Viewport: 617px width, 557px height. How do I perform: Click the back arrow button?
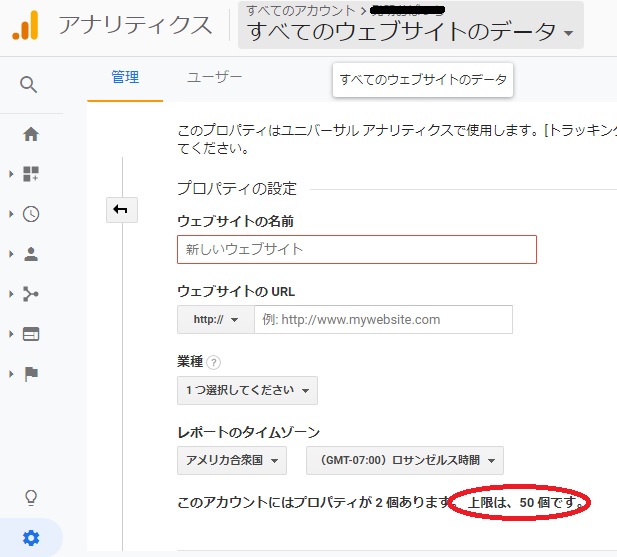[122, 209]
